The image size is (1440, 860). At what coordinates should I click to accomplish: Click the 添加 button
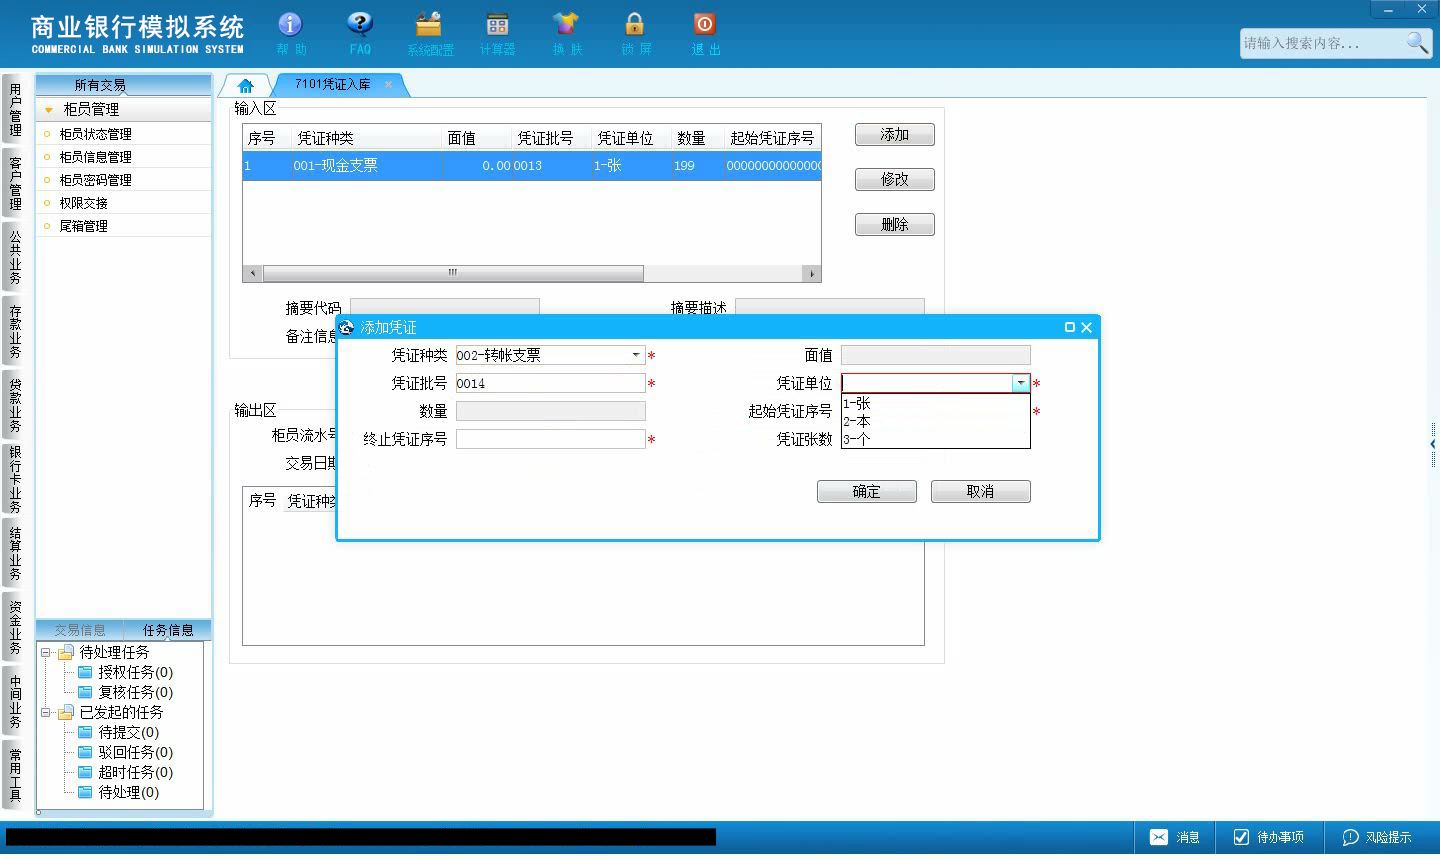[x=895, y=135]
